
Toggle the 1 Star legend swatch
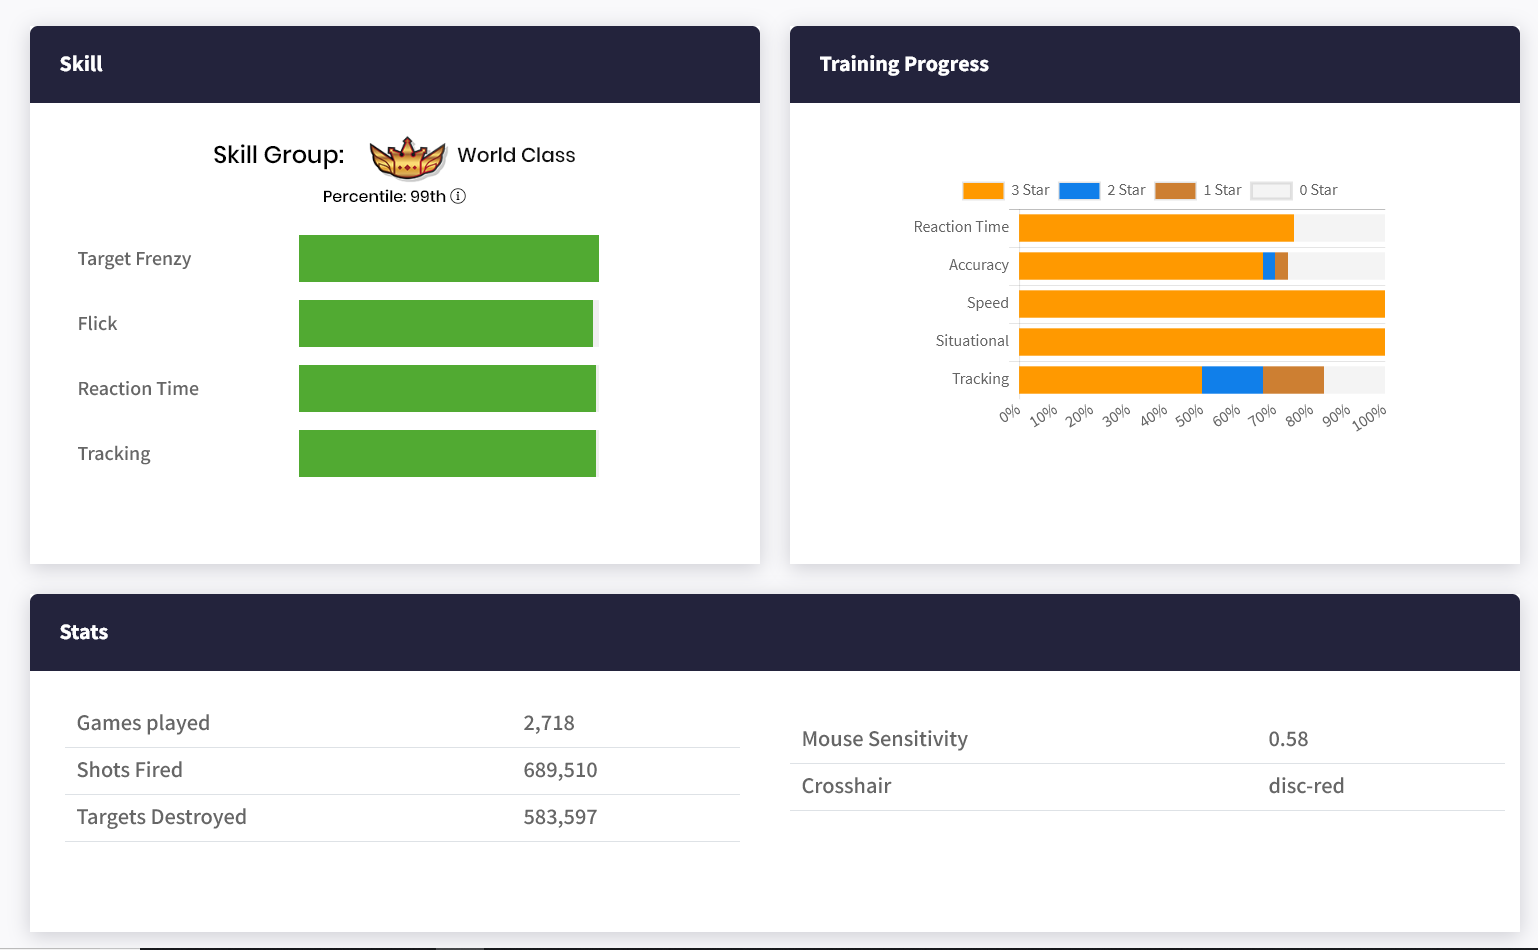point(1174,191)
